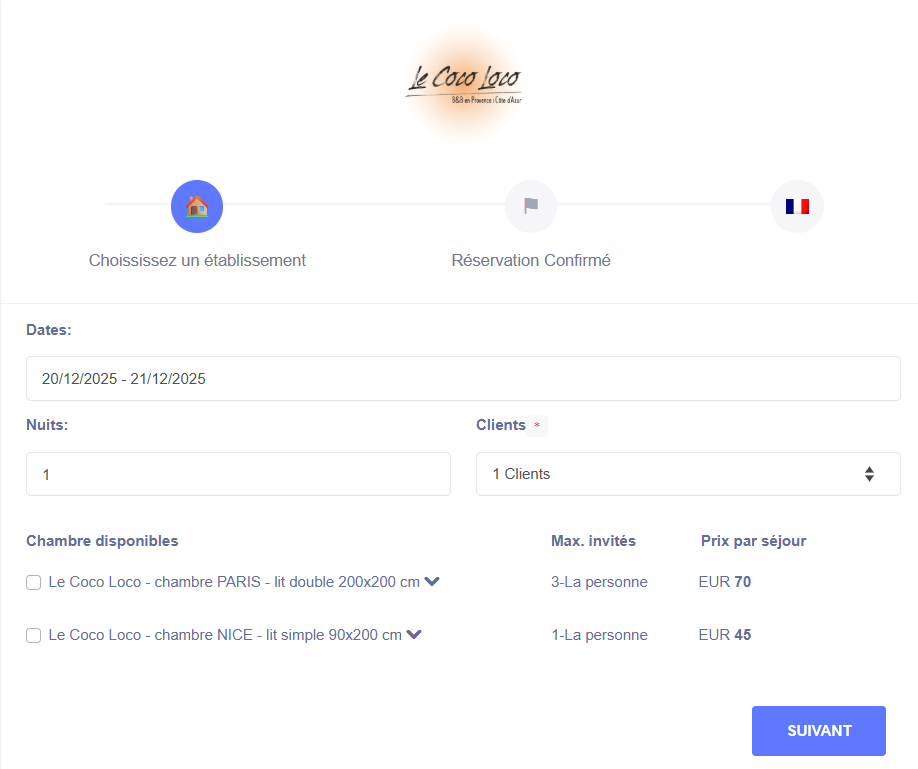The height and width of the screenshot is (769, 918).
Task: Check the chambre PARIS checkbox
Action: (x=34, y=582)
